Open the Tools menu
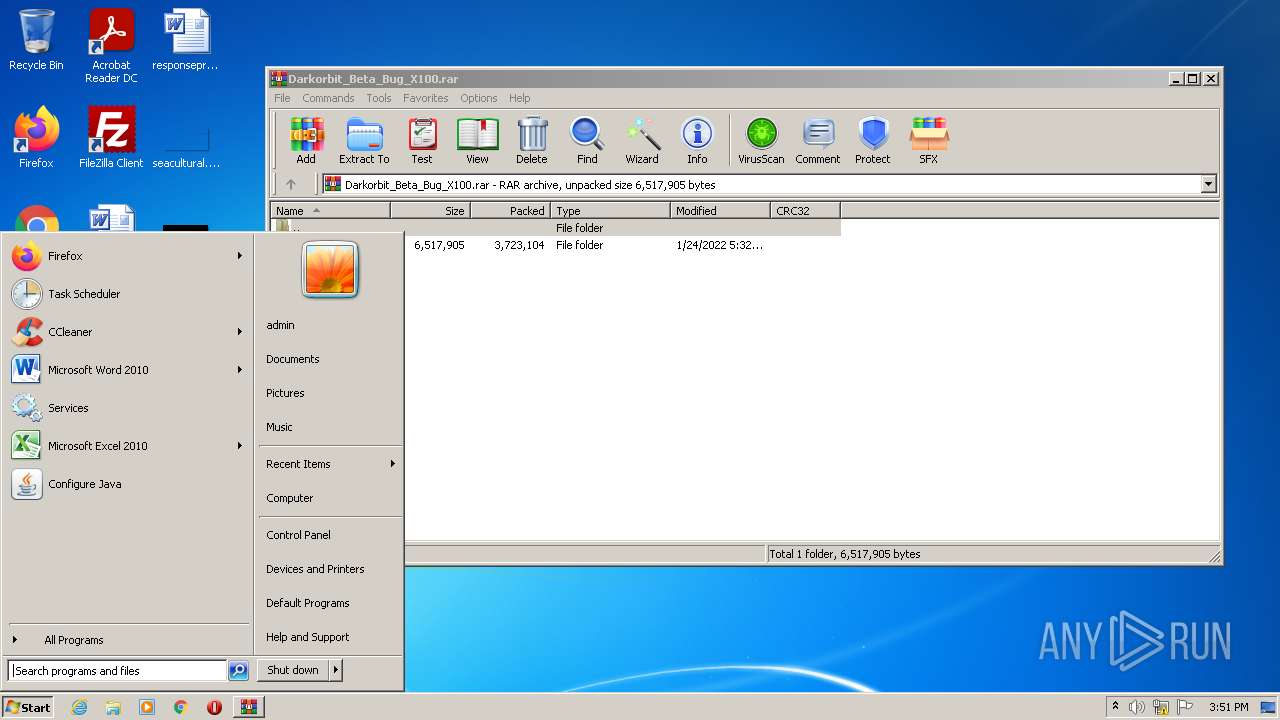Image resolution: width=1280 pixels, height=720 pixels. (x=378, y=98)
